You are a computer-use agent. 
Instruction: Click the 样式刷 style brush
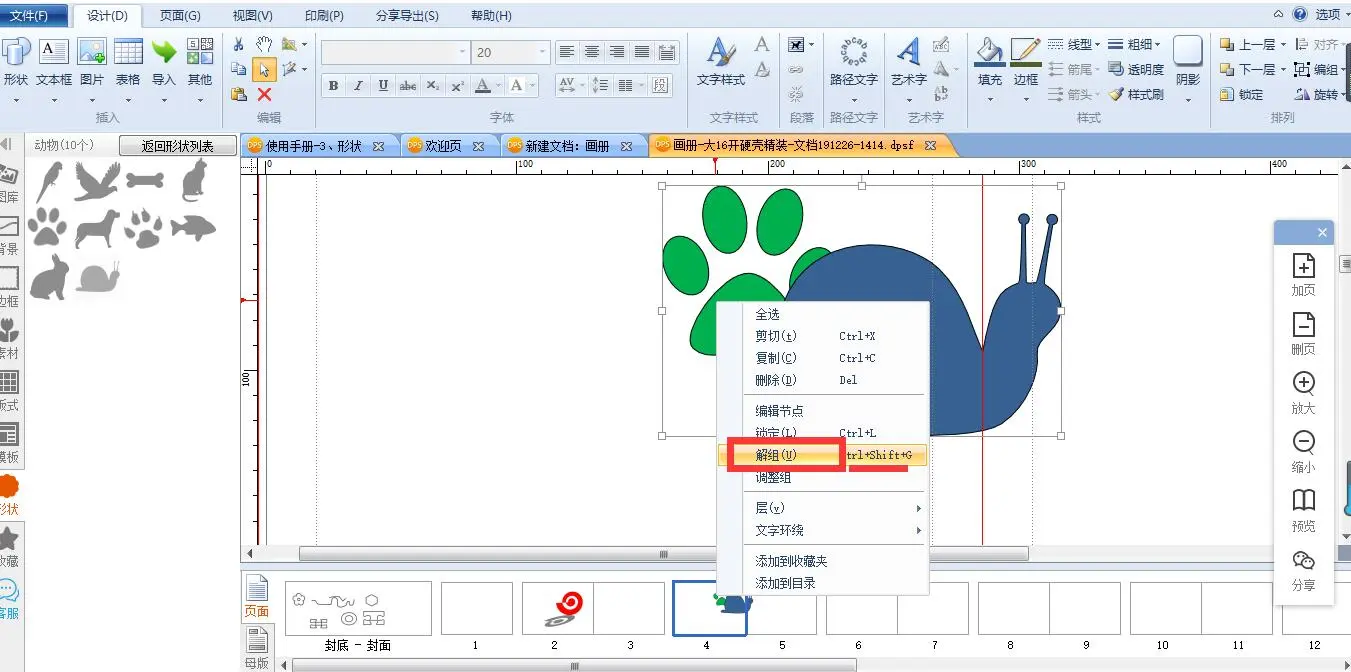click(x=1136, y=95)
